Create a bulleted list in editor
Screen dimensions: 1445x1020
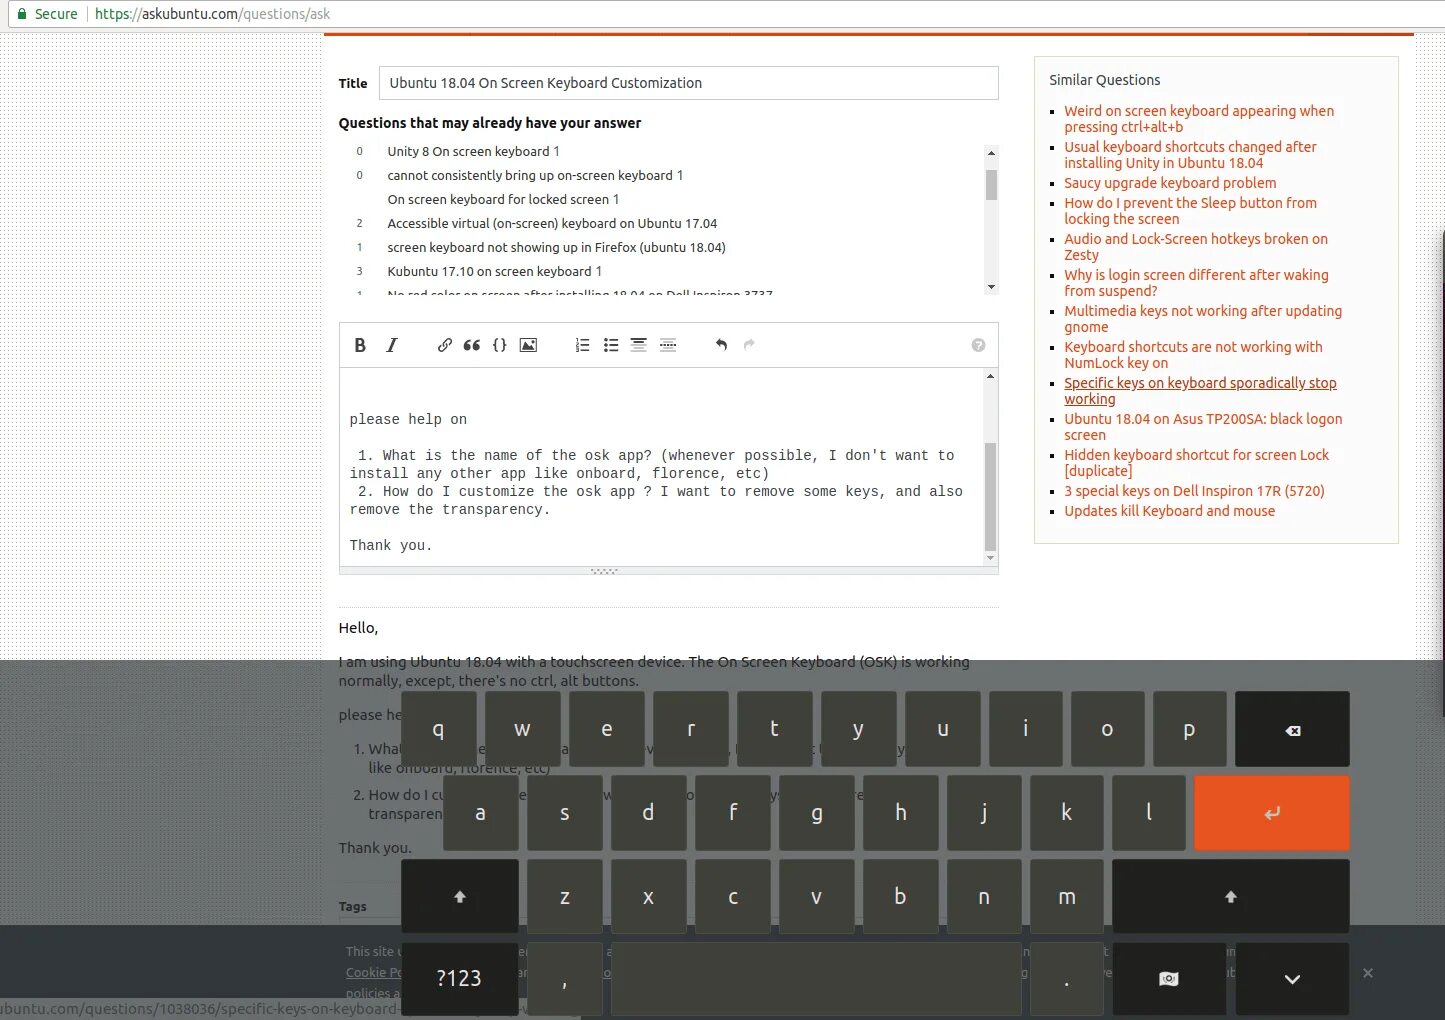coord(611,345)
